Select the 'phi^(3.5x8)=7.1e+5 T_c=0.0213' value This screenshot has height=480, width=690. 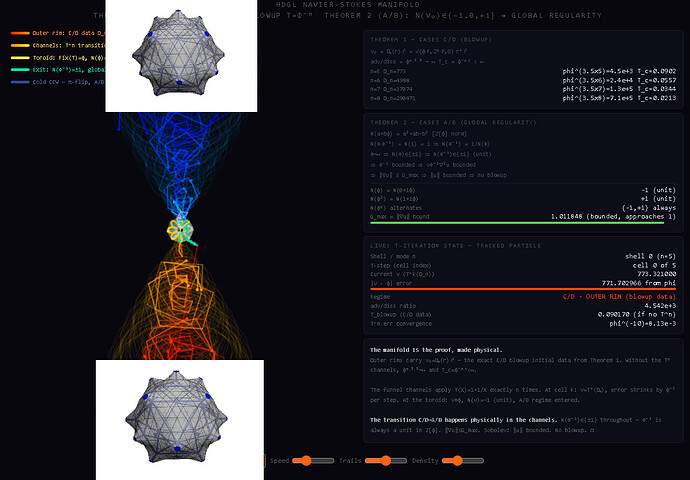click(619, 98)
